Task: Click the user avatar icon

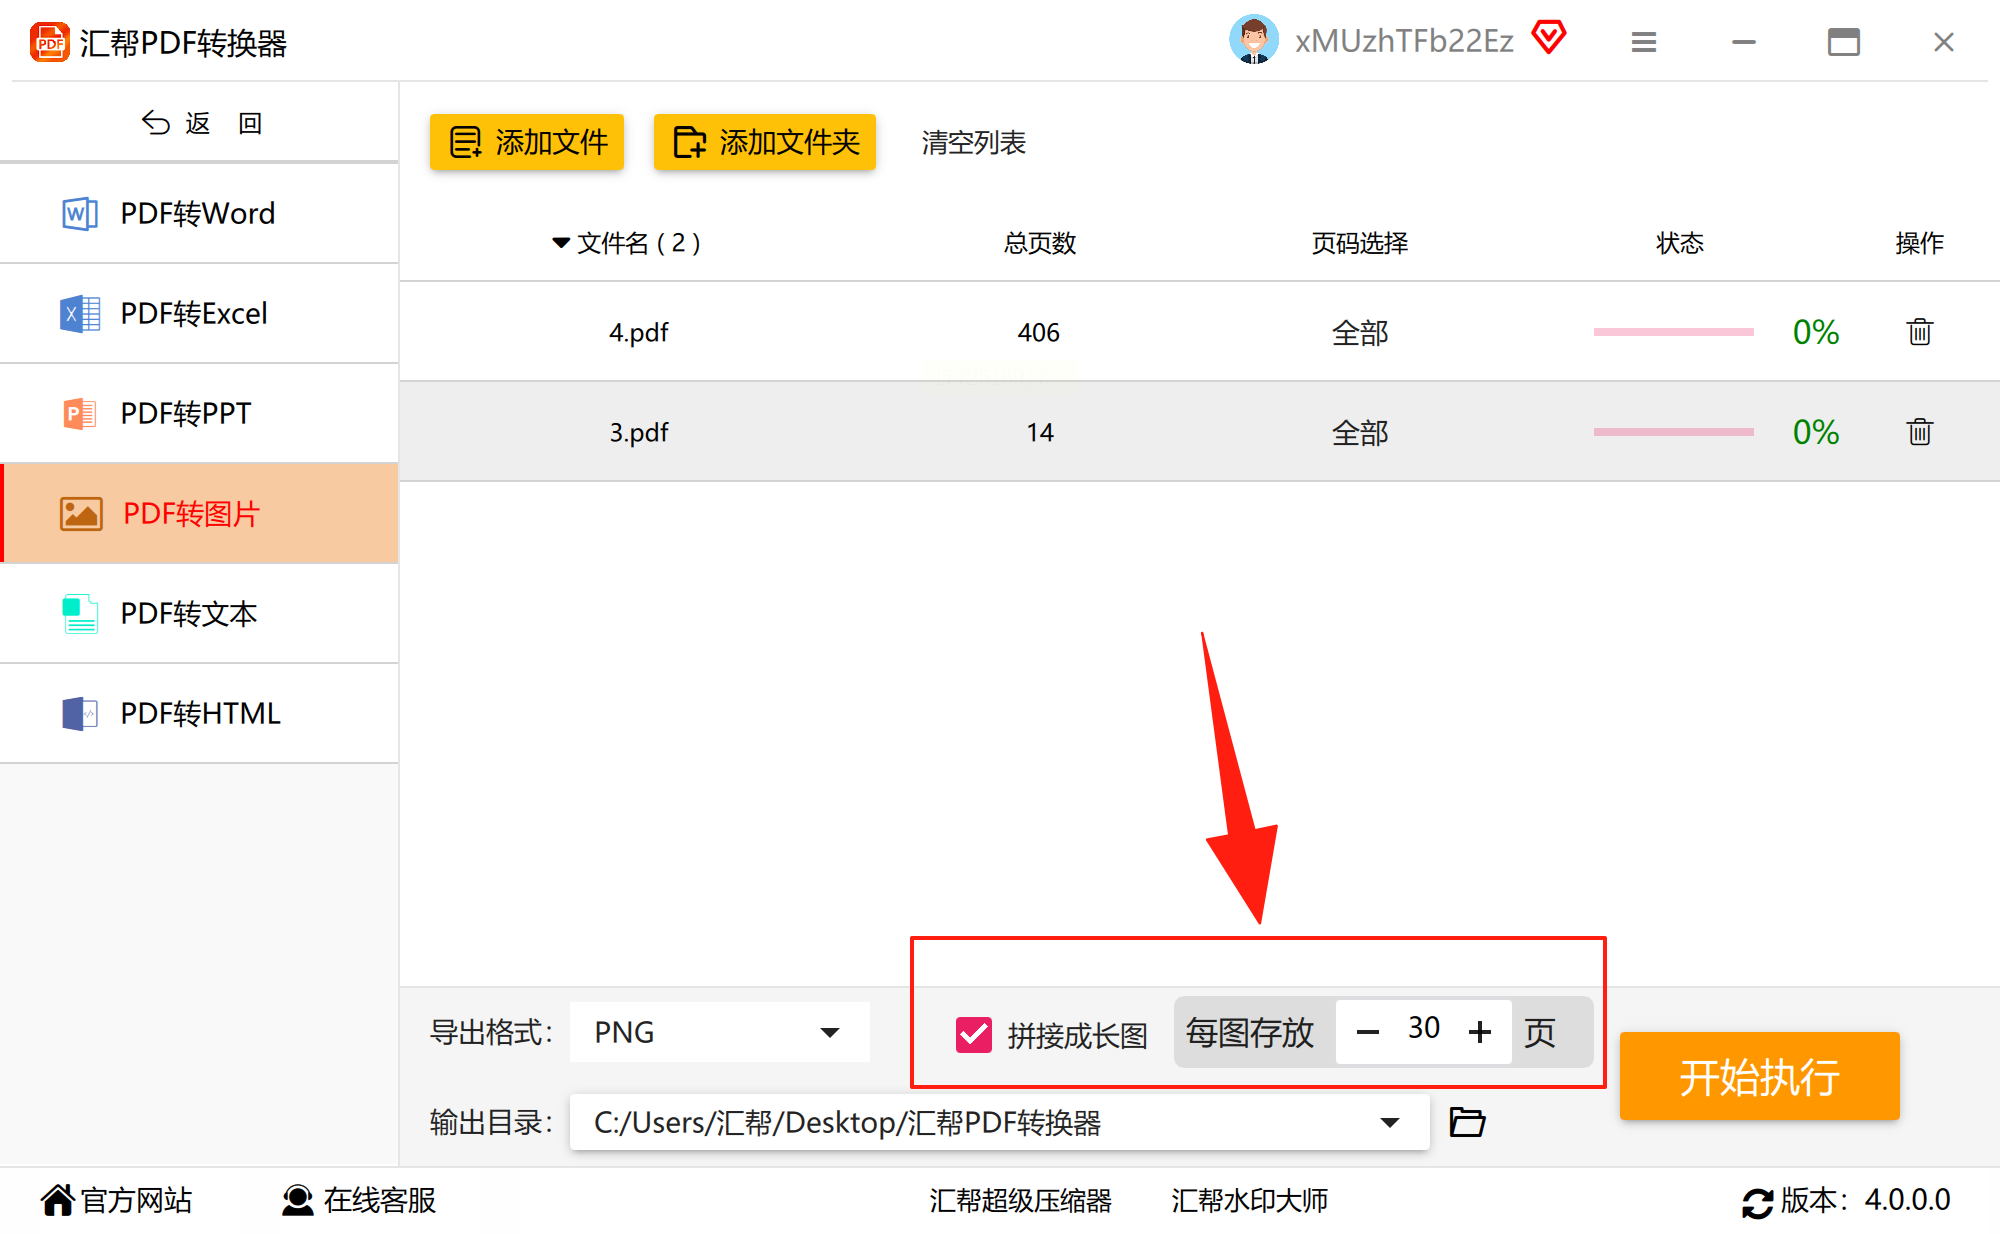Action: tap(1253, 40)
